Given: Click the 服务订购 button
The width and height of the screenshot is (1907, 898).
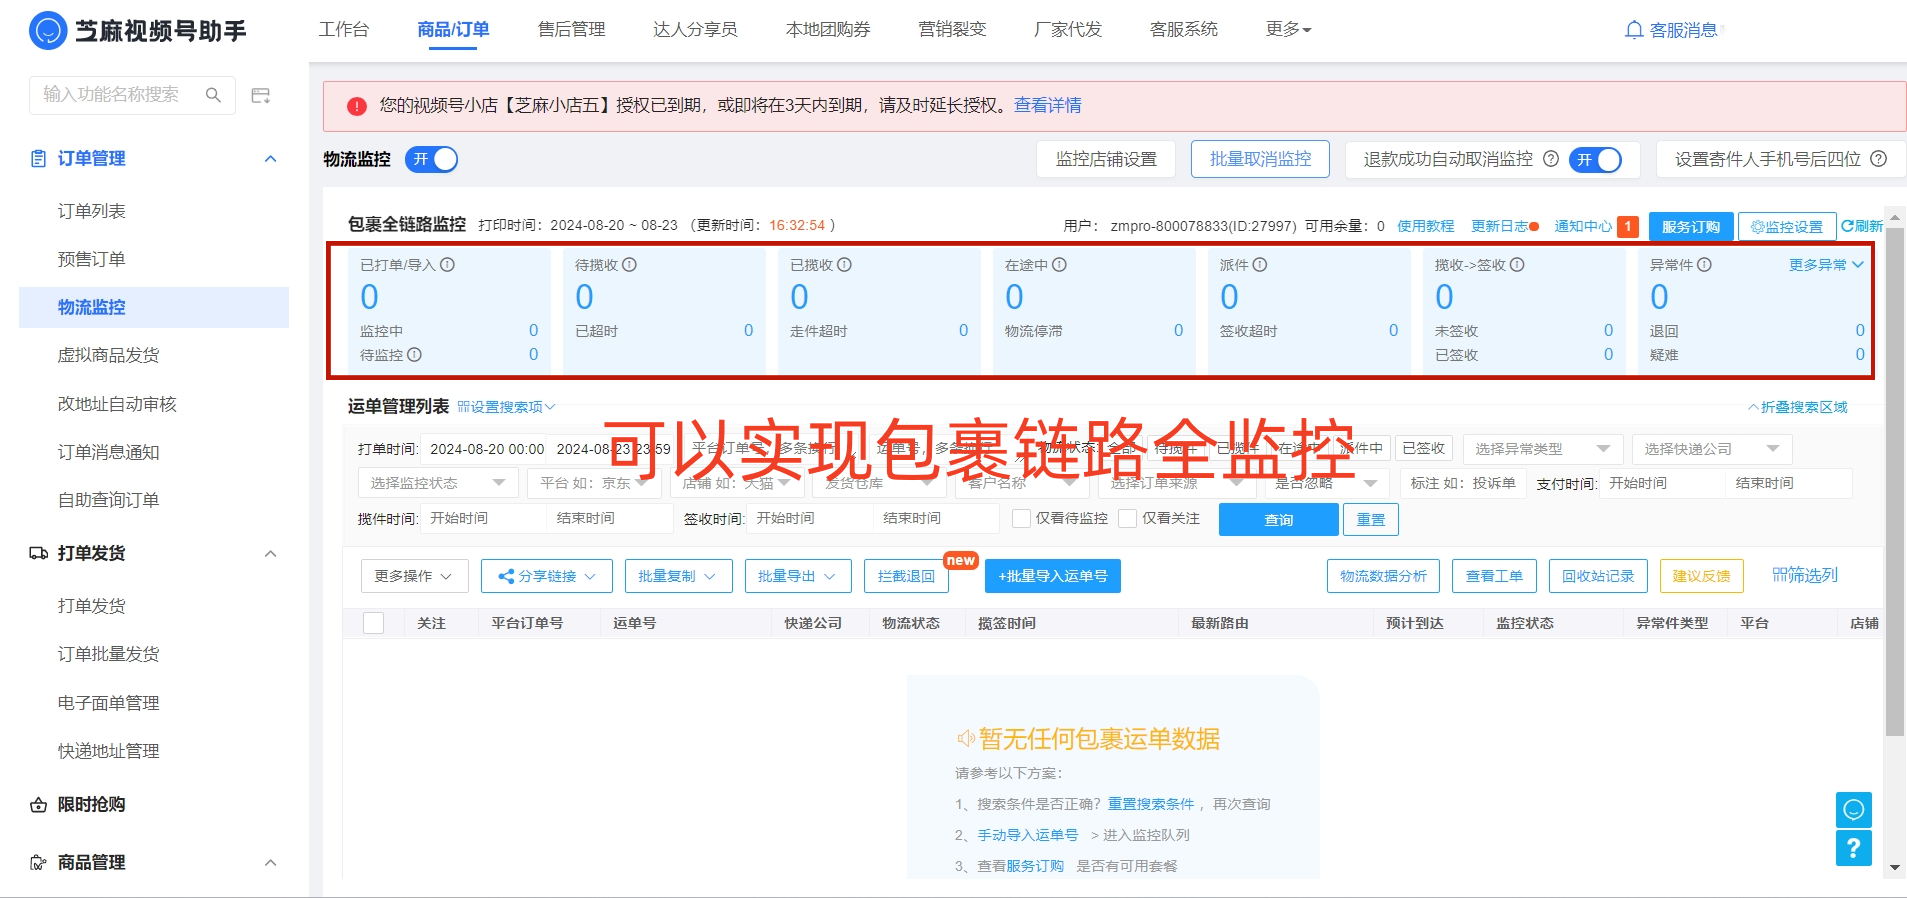Looking at the screenshot, I should point(1691,227).
